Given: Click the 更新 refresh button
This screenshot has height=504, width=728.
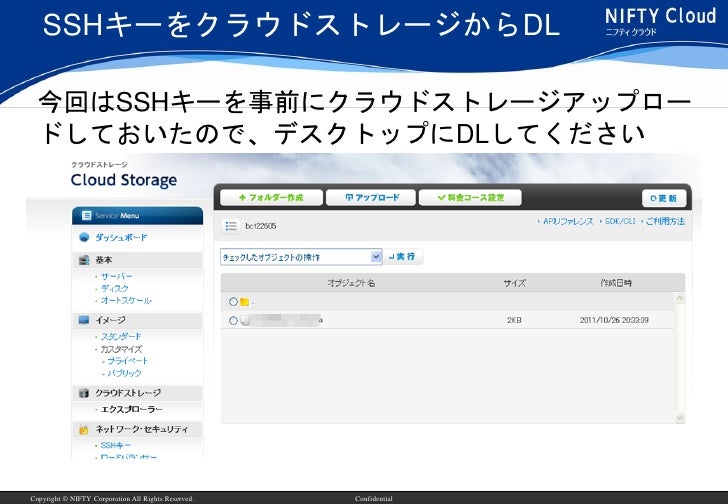Looking at the screenshot, I should coord(664,198).
